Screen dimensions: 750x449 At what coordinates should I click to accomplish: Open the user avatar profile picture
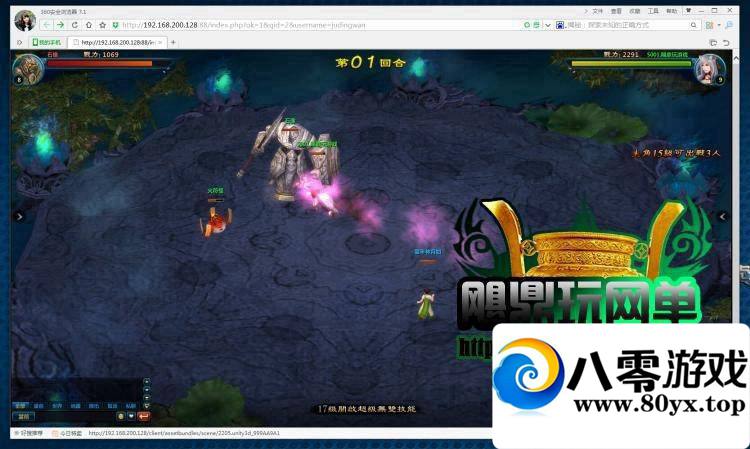pyautogui.click(x=25, y=20)
